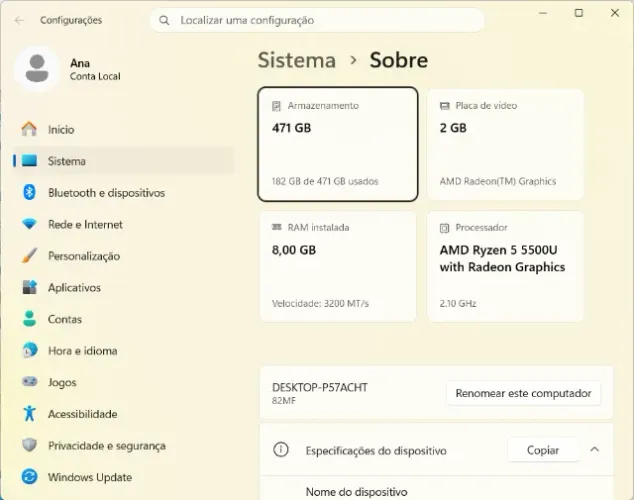Click the Rede e Internet Wi-Fi icon
This screenshot has height=500, width=634.
pyautogui.click(x=29, y=224)
